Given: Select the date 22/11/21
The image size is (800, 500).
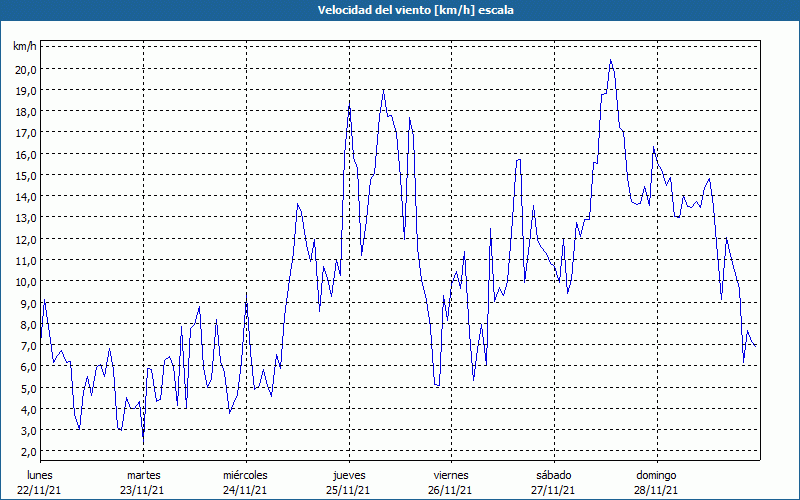Looking at the screenshot, I should coord(39,490).
